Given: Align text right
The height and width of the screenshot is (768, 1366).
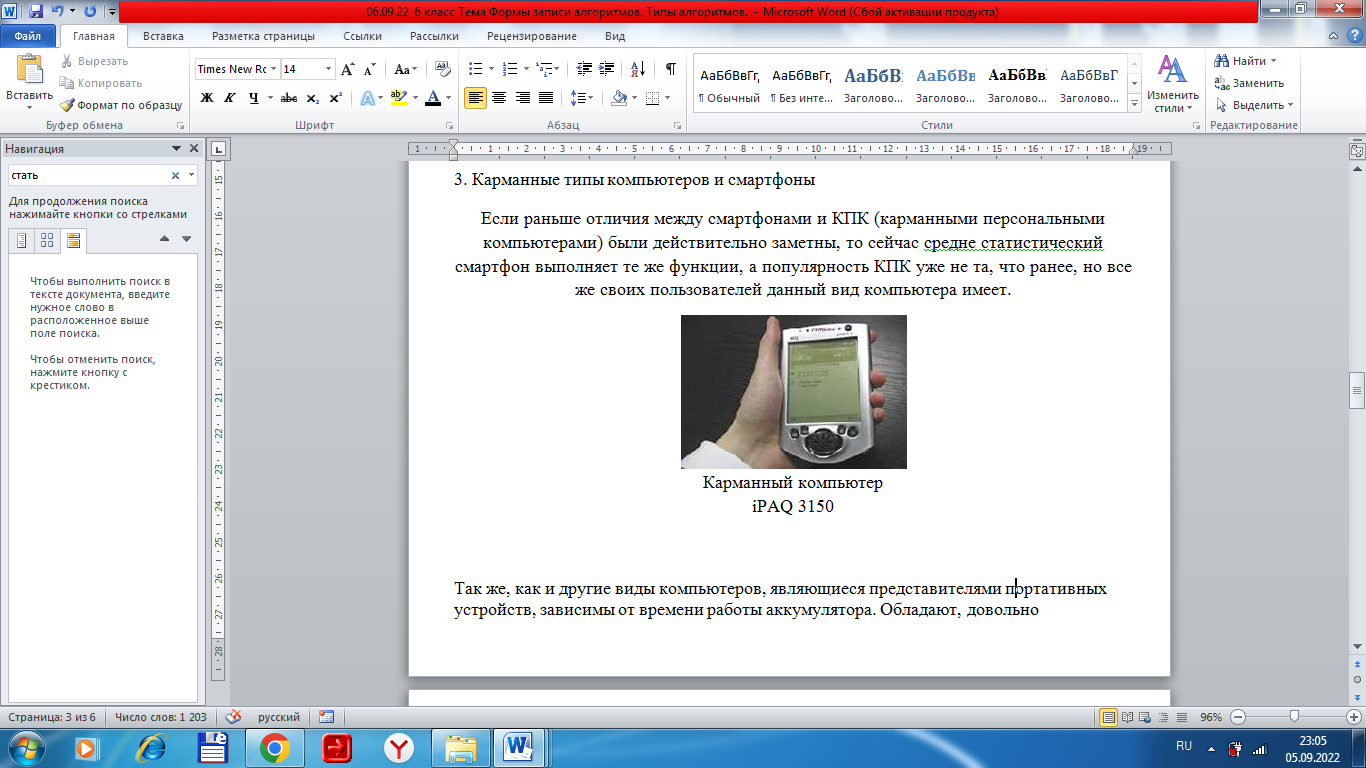Looking at the screenshot, I should (x=522, y=98).
